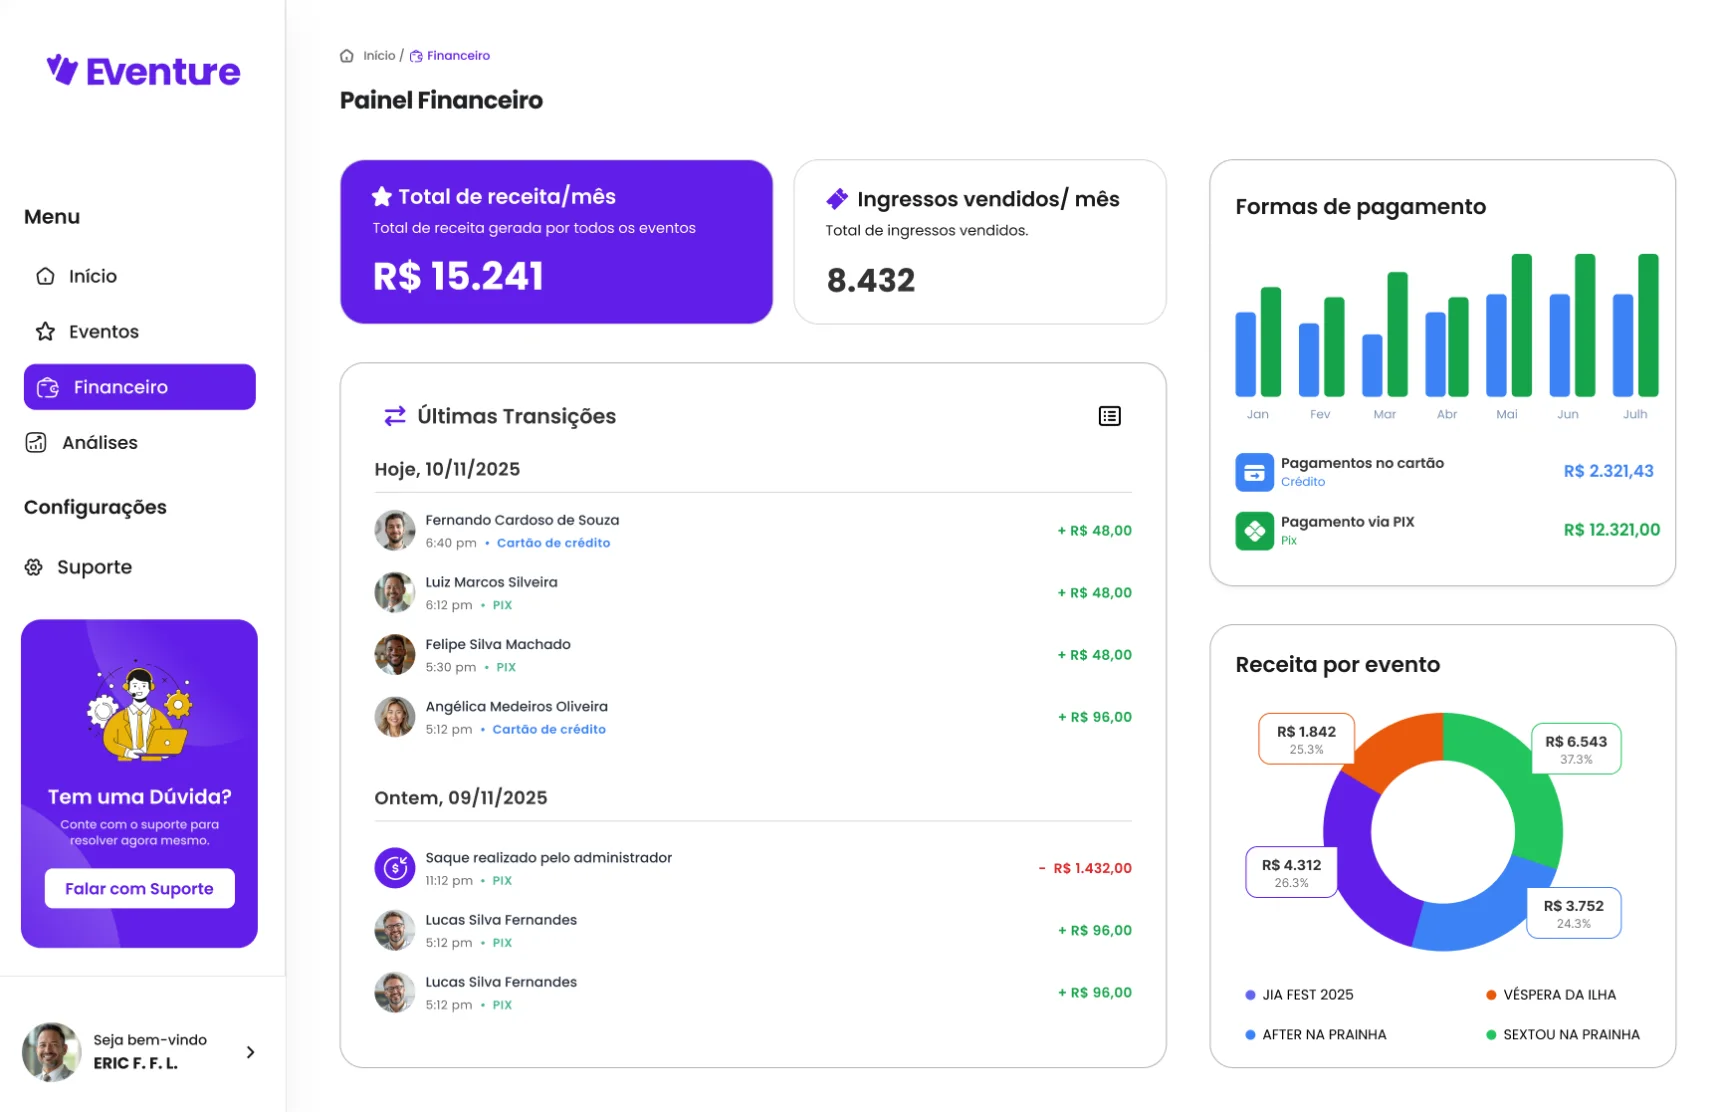Click Angélica Medeiros Oliveira's avatar
The width and height of the screenshot is (1720, 1112).
[395, 717]
